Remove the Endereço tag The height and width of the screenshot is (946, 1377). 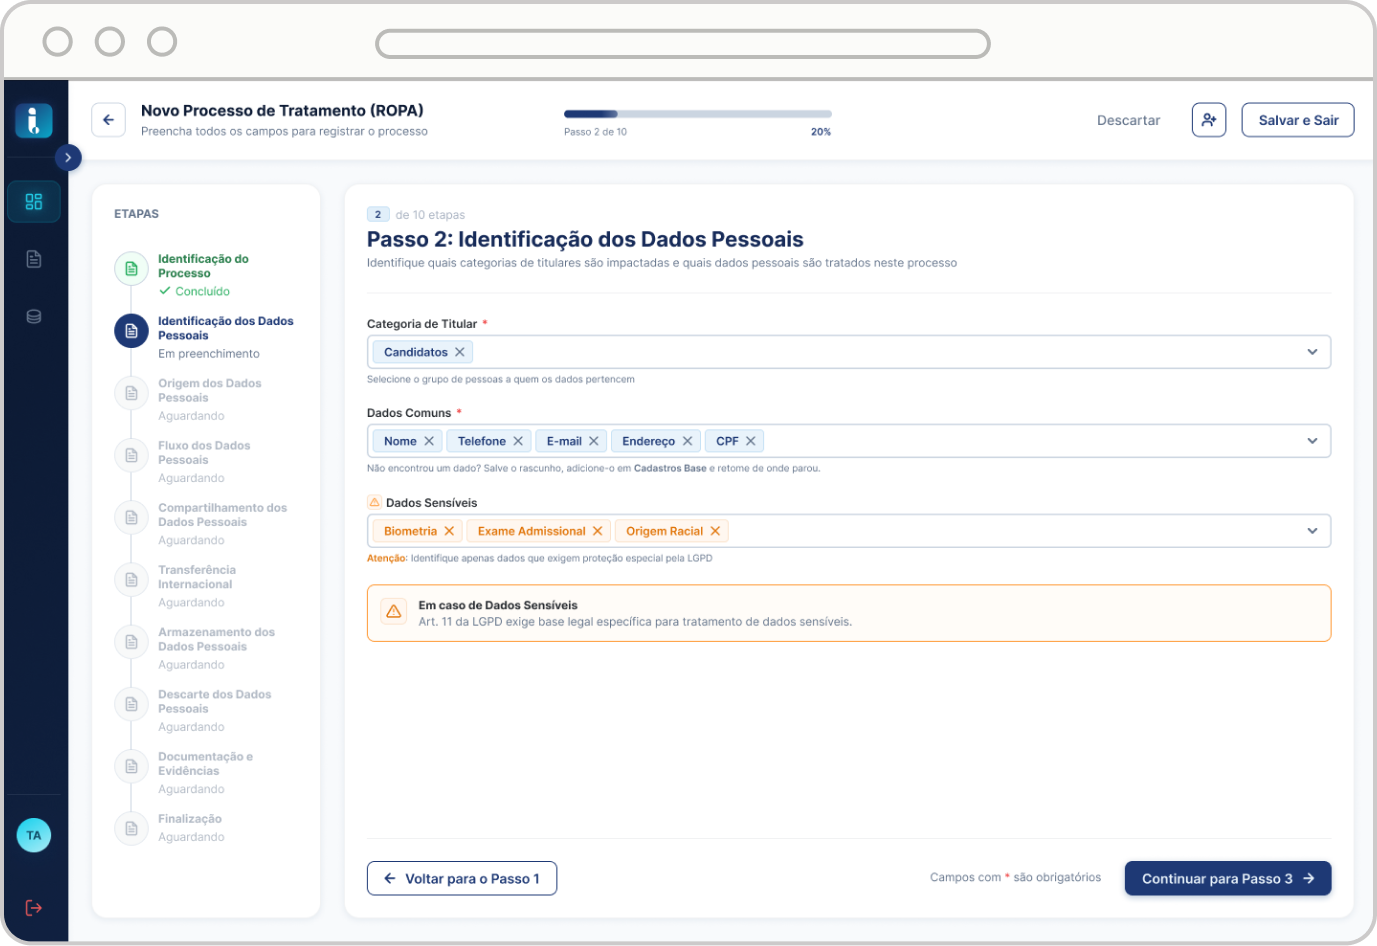pyautogui.click(x=688, y=441)
